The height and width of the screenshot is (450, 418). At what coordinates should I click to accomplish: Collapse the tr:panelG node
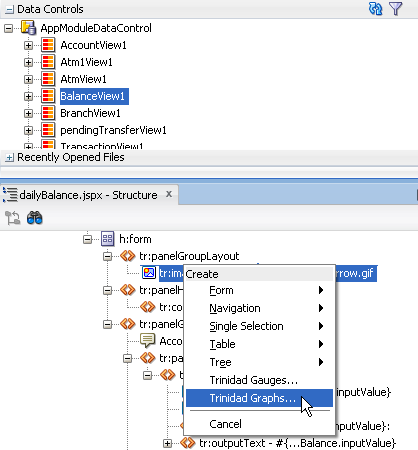click(107, 324)
